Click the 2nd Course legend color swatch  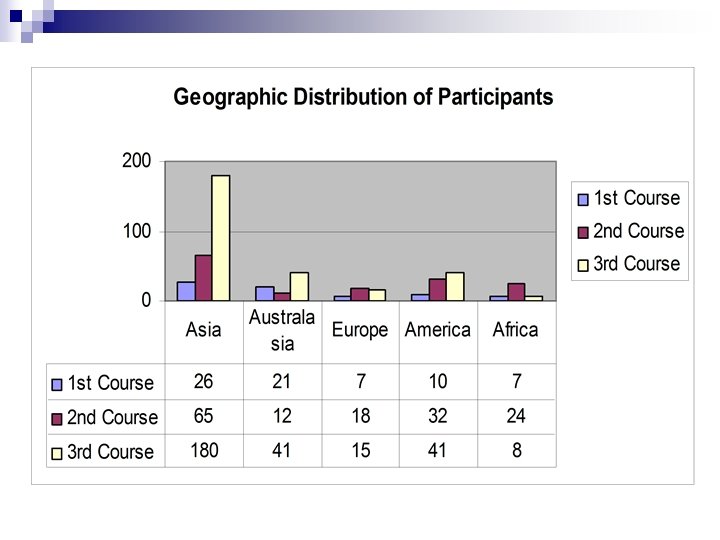click(582, 232)
